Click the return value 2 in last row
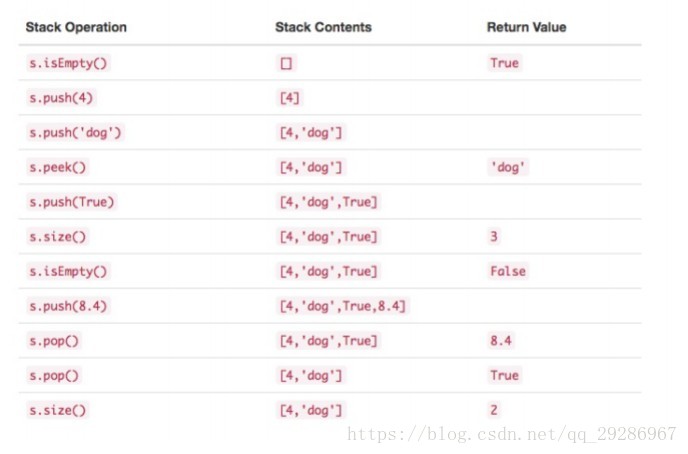 (x=495, y=410)
